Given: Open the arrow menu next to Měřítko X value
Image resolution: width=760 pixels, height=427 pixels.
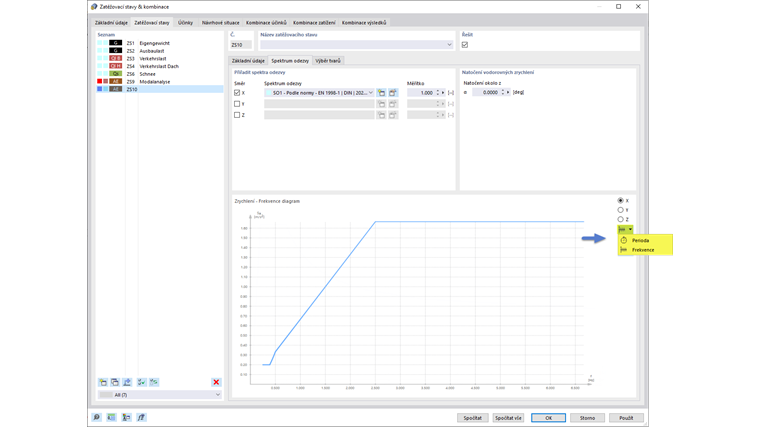Looking at the screenshot, I should click(443, 93).
